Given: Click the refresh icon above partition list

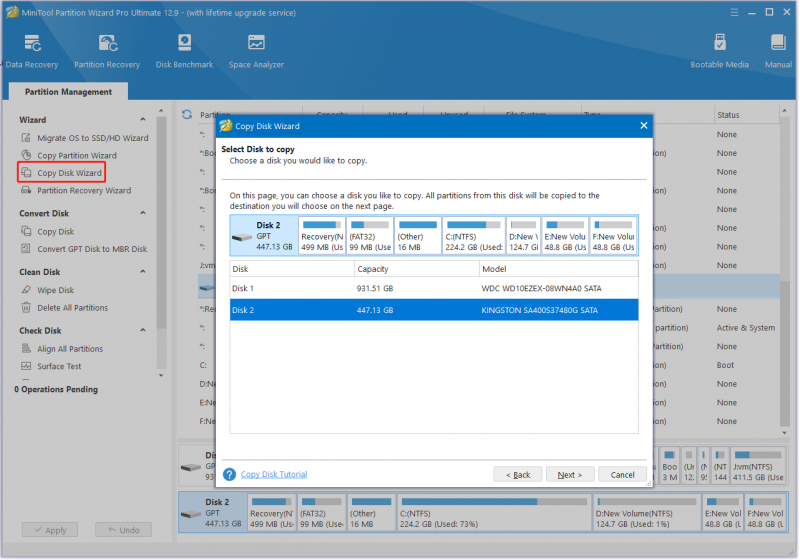Looking at the screenshot, I should [187, 115].
